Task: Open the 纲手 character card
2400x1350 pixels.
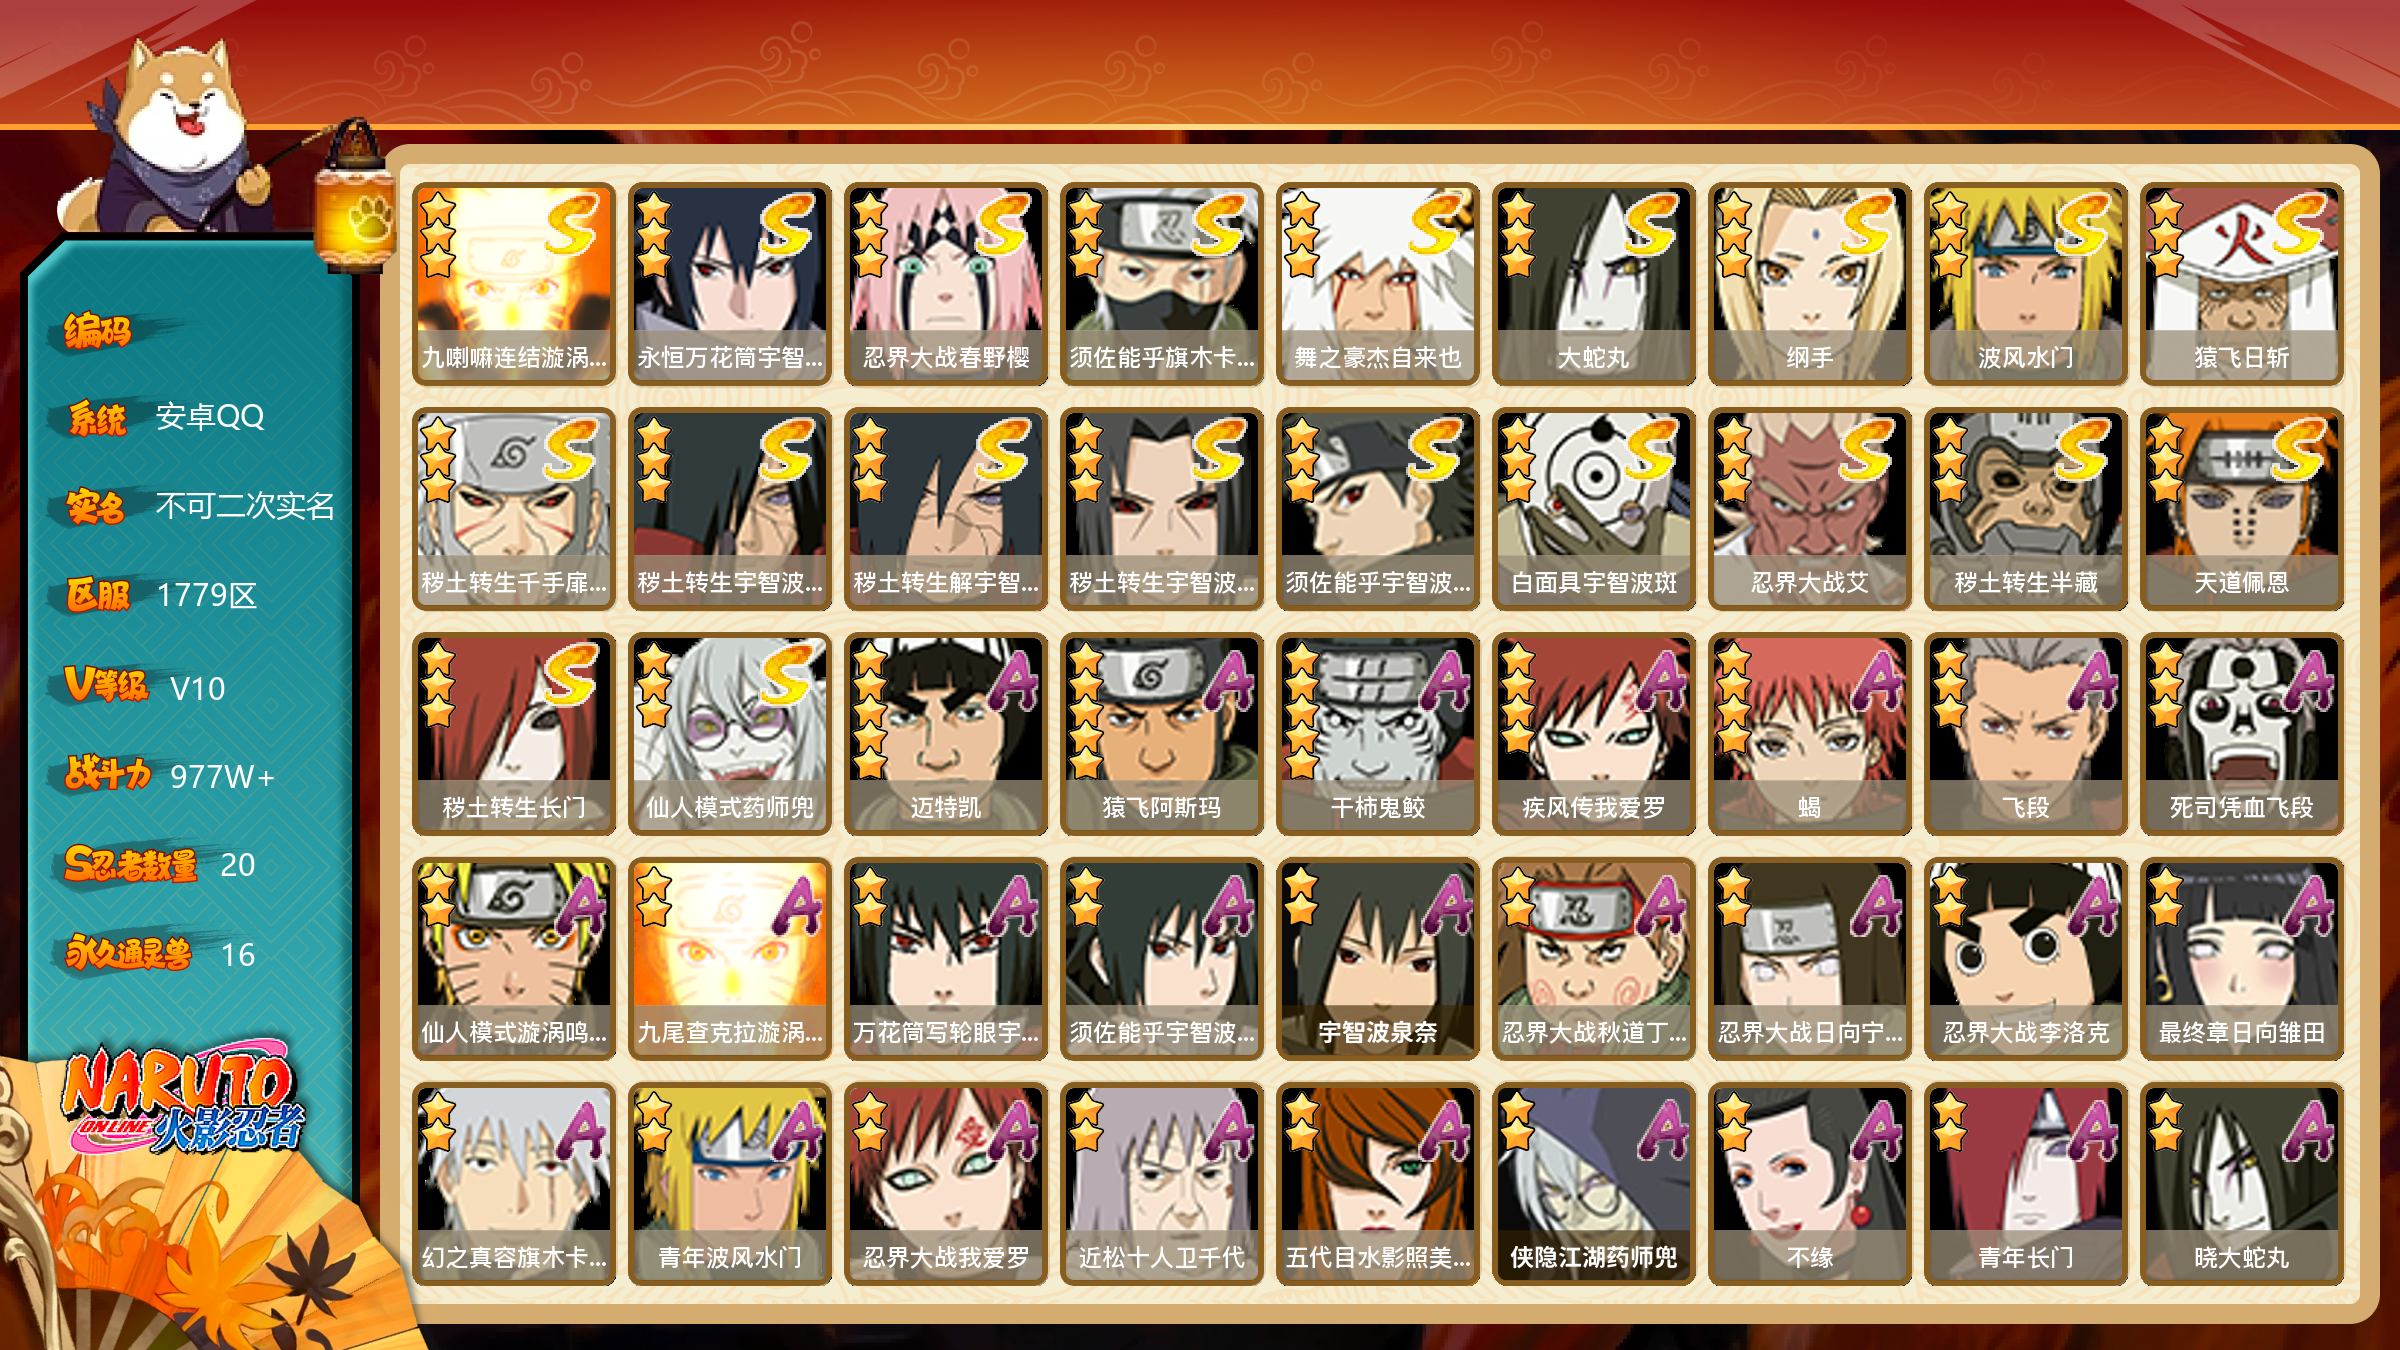Action: [1809, 284]
